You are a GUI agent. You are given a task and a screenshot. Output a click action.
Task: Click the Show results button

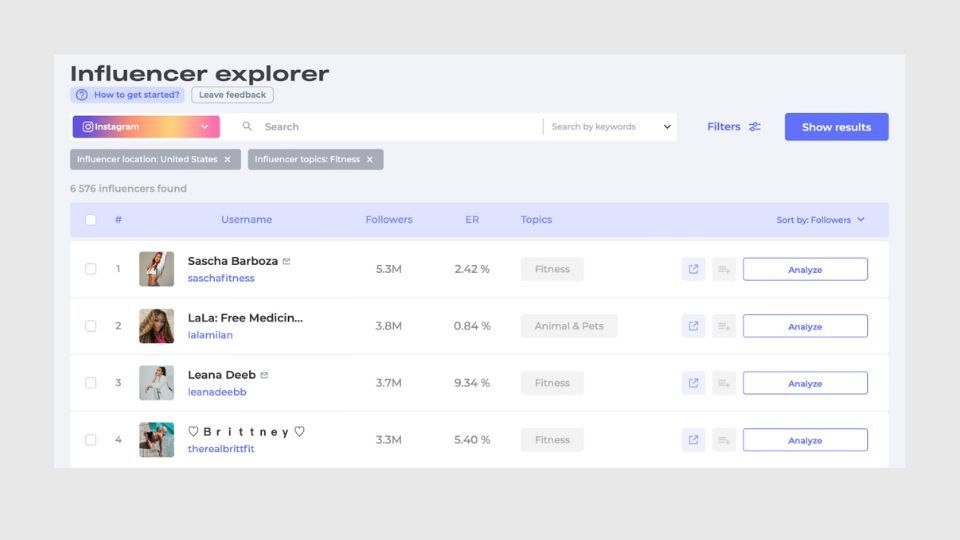click(836, 127)
